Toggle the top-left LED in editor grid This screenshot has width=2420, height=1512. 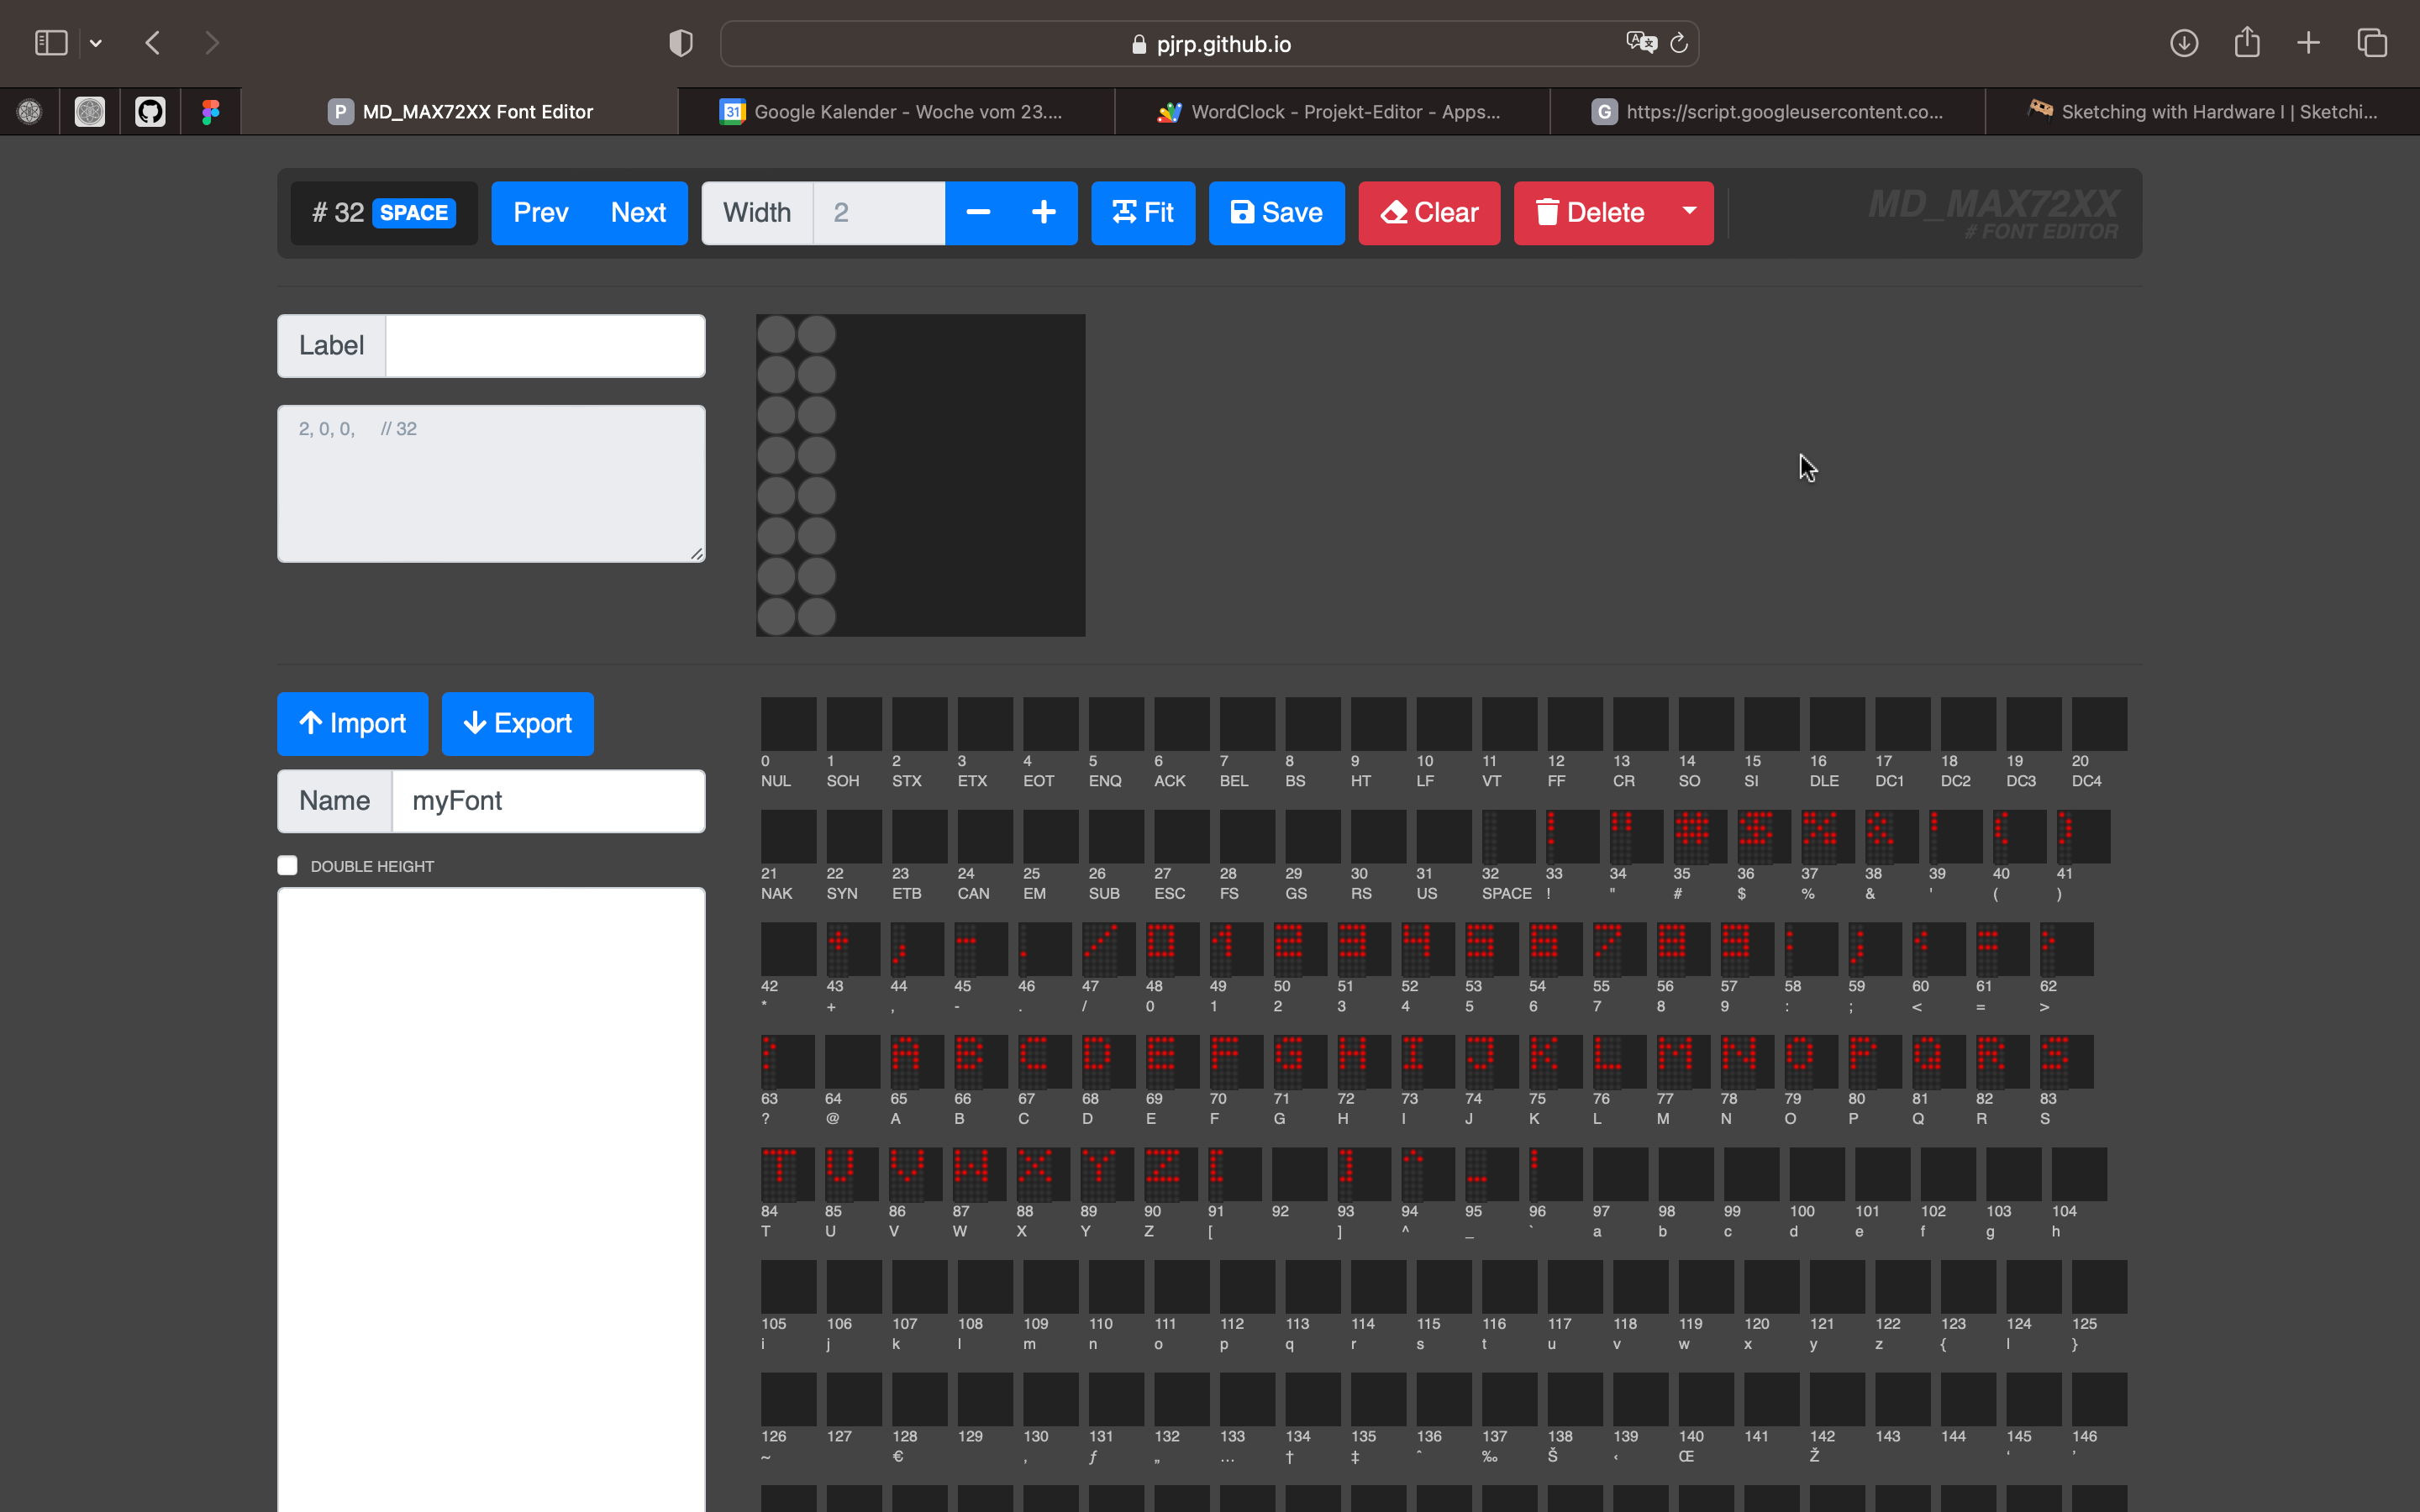776,335
